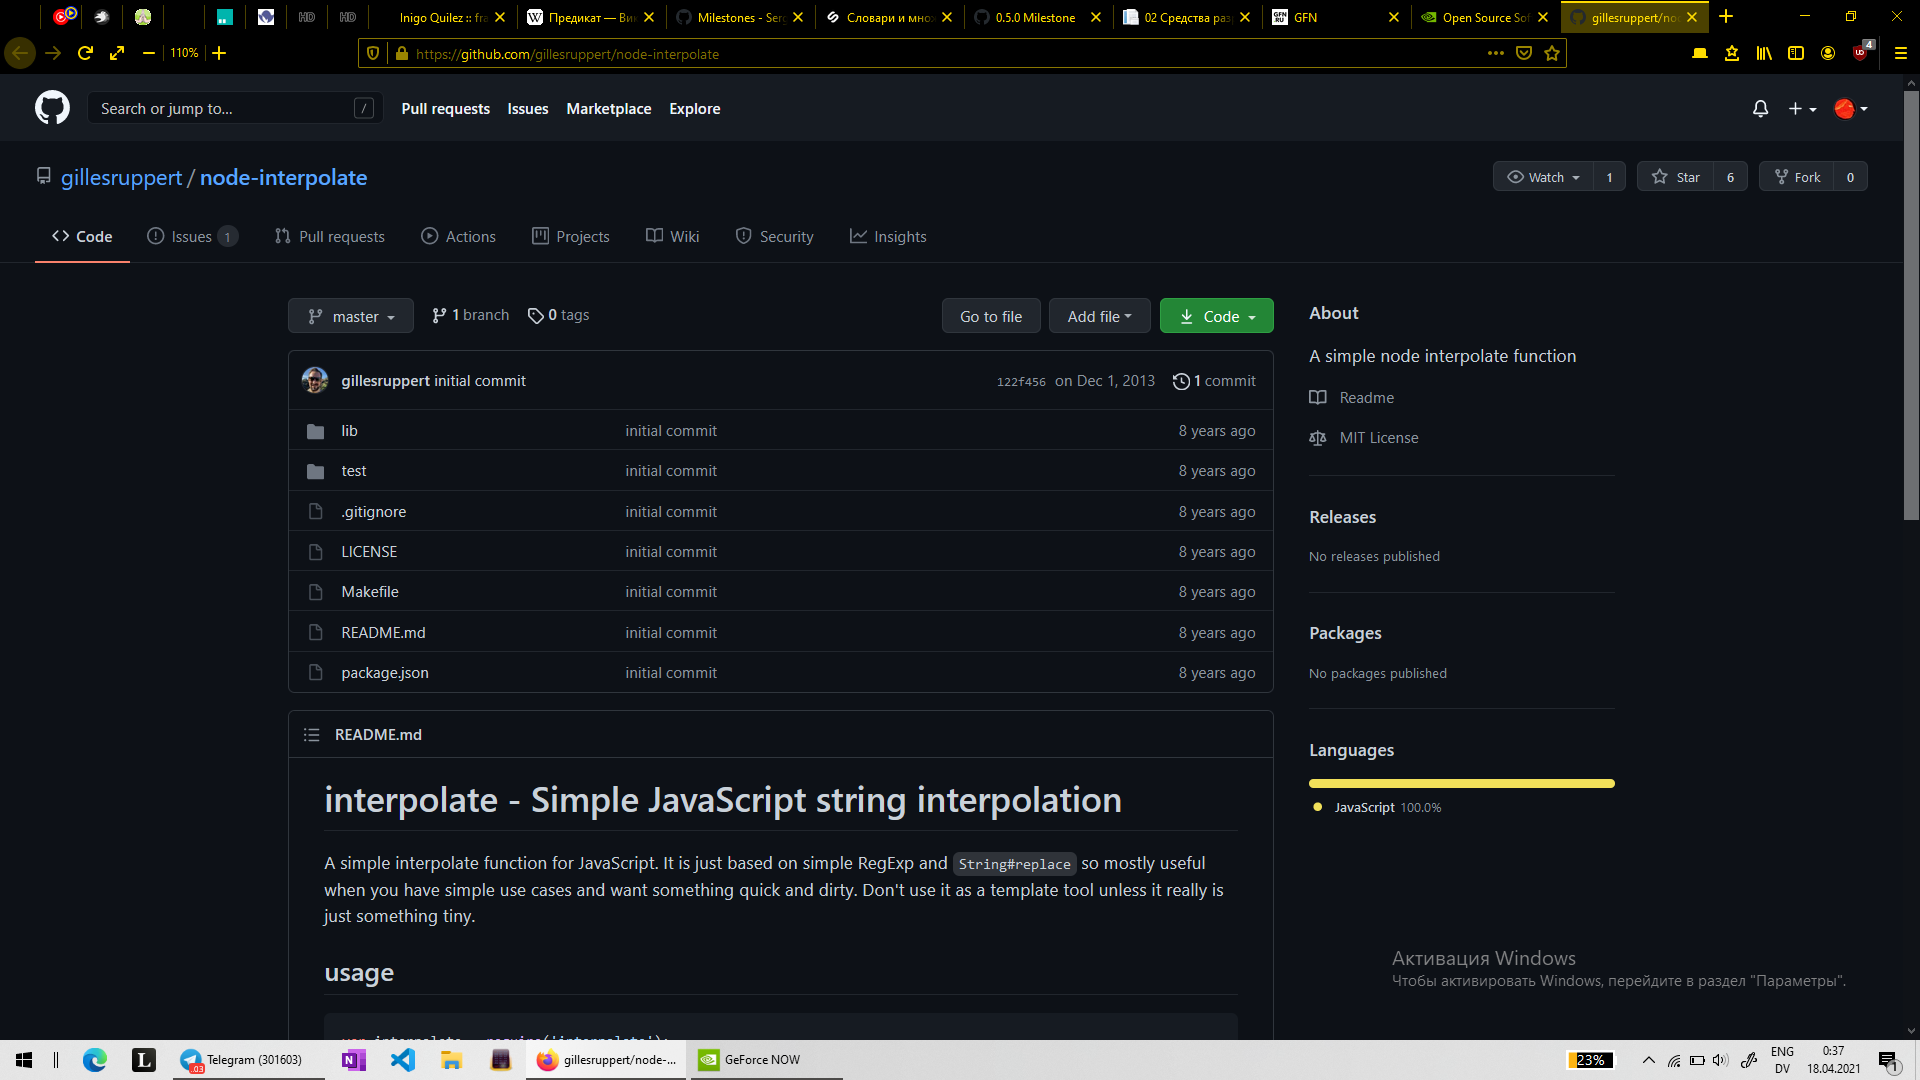Click browser back arrow
Screen dimensions: 1920x1080
click(20, 53)
